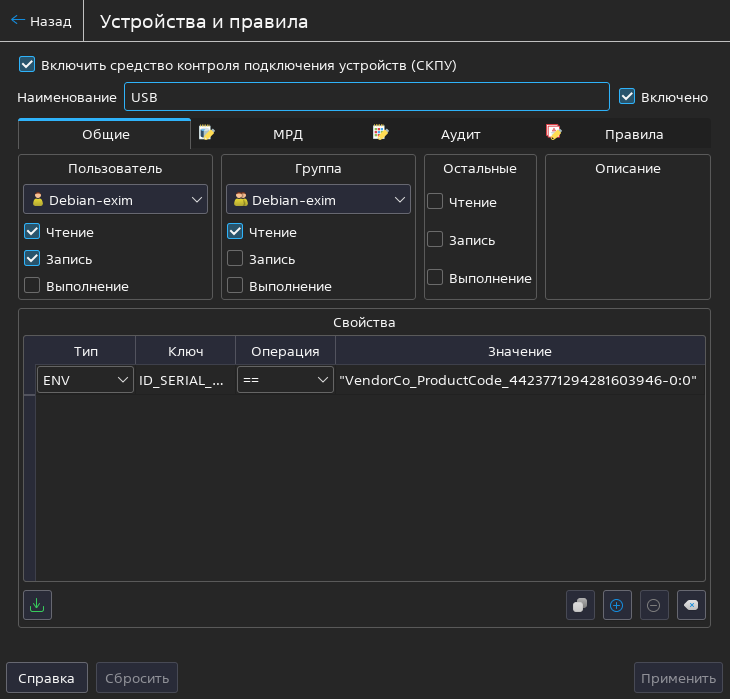The height and width of the screenshot is (699, 730).
Task: Click the Правила tab icon
Action: tap(553, 133)
